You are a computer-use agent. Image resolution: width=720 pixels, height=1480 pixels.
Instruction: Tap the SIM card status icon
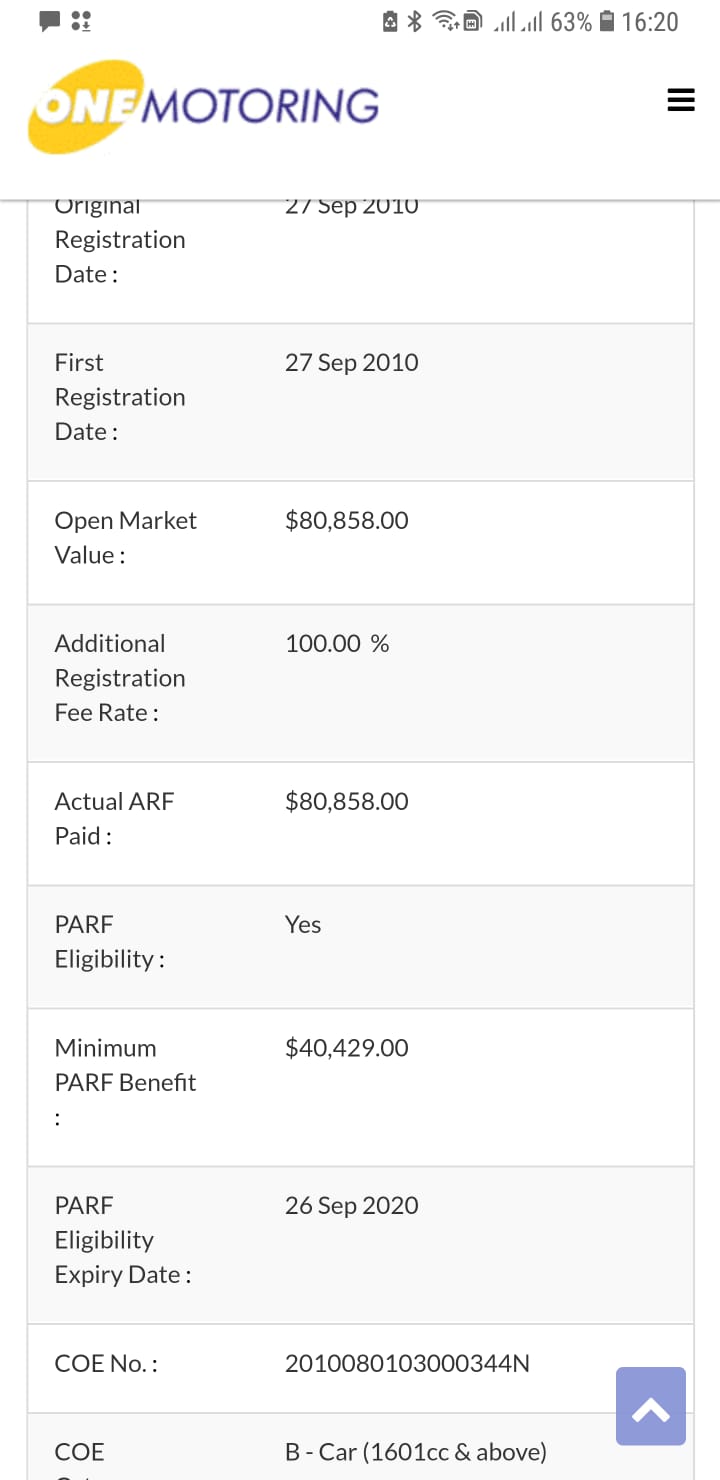[x=473, y=21]
